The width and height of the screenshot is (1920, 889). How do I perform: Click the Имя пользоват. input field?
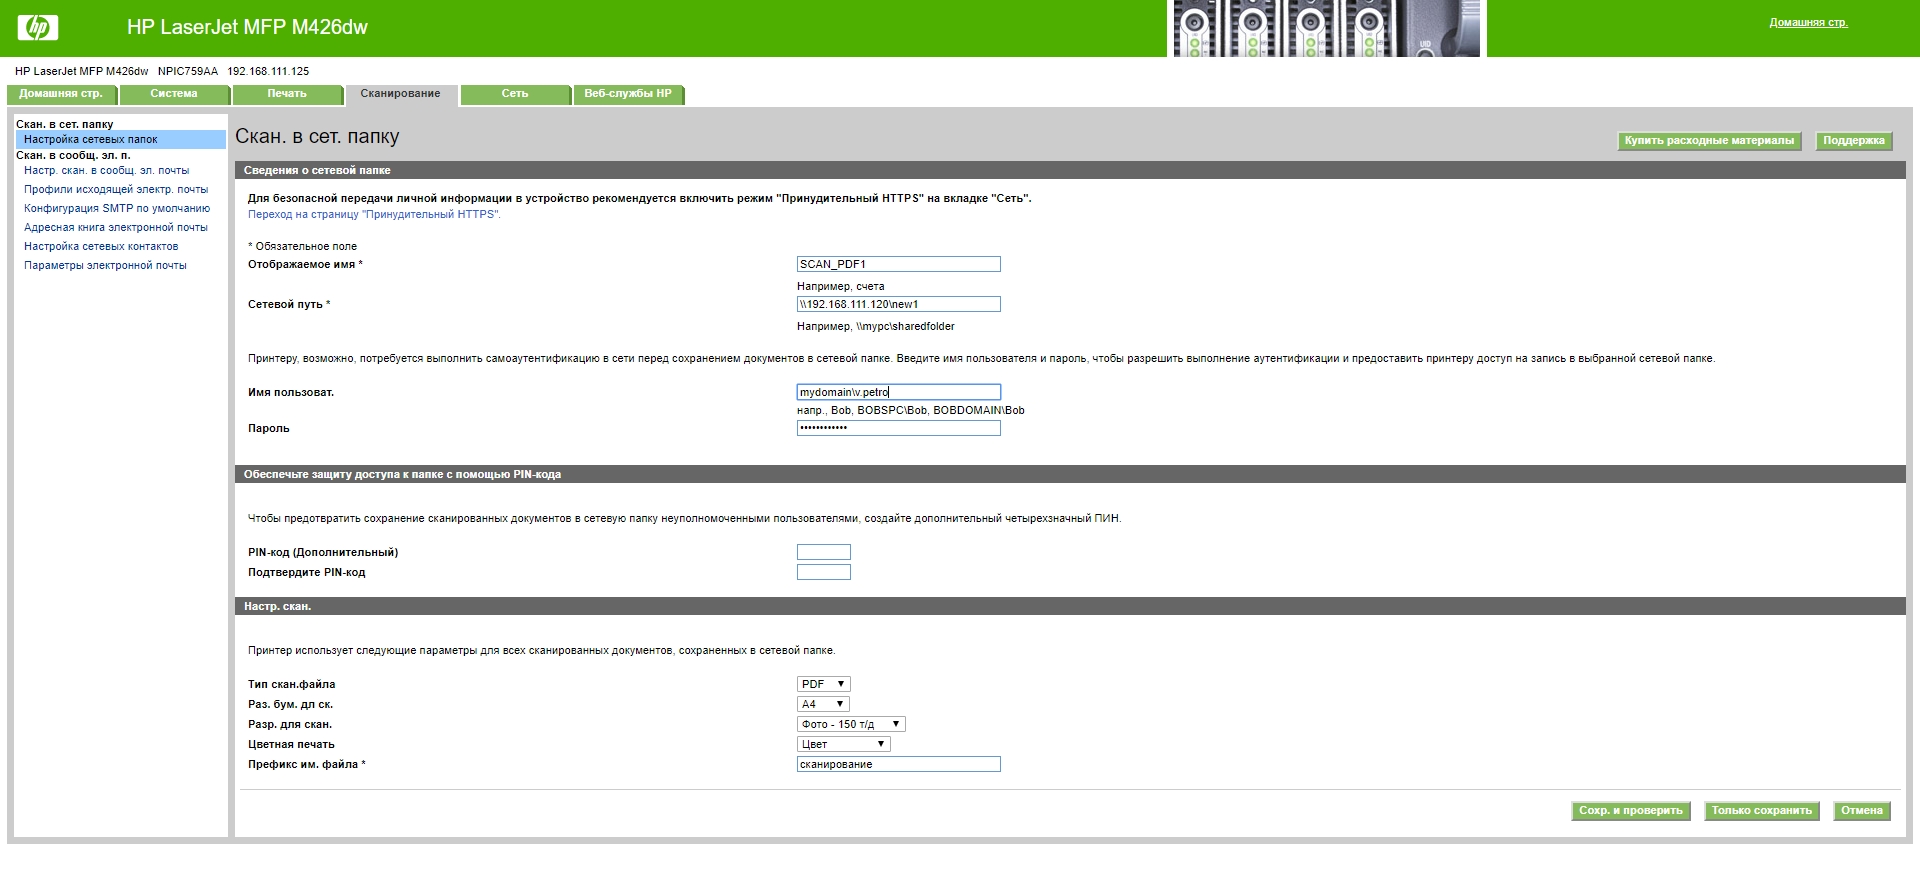[898, 392]
